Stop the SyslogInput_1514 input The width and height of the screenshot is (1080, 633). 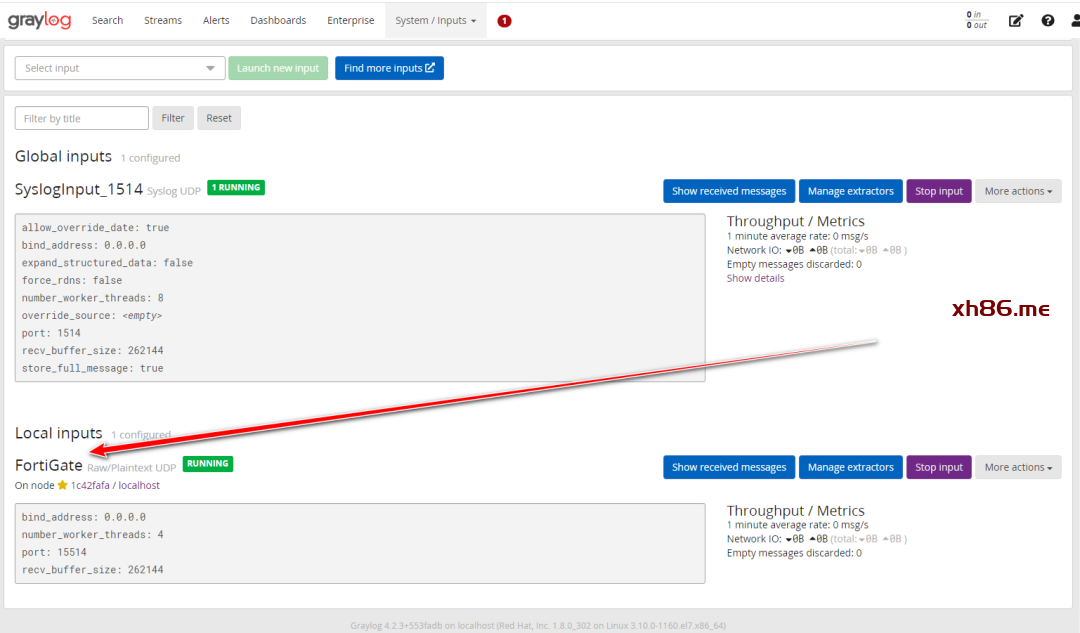939,191
